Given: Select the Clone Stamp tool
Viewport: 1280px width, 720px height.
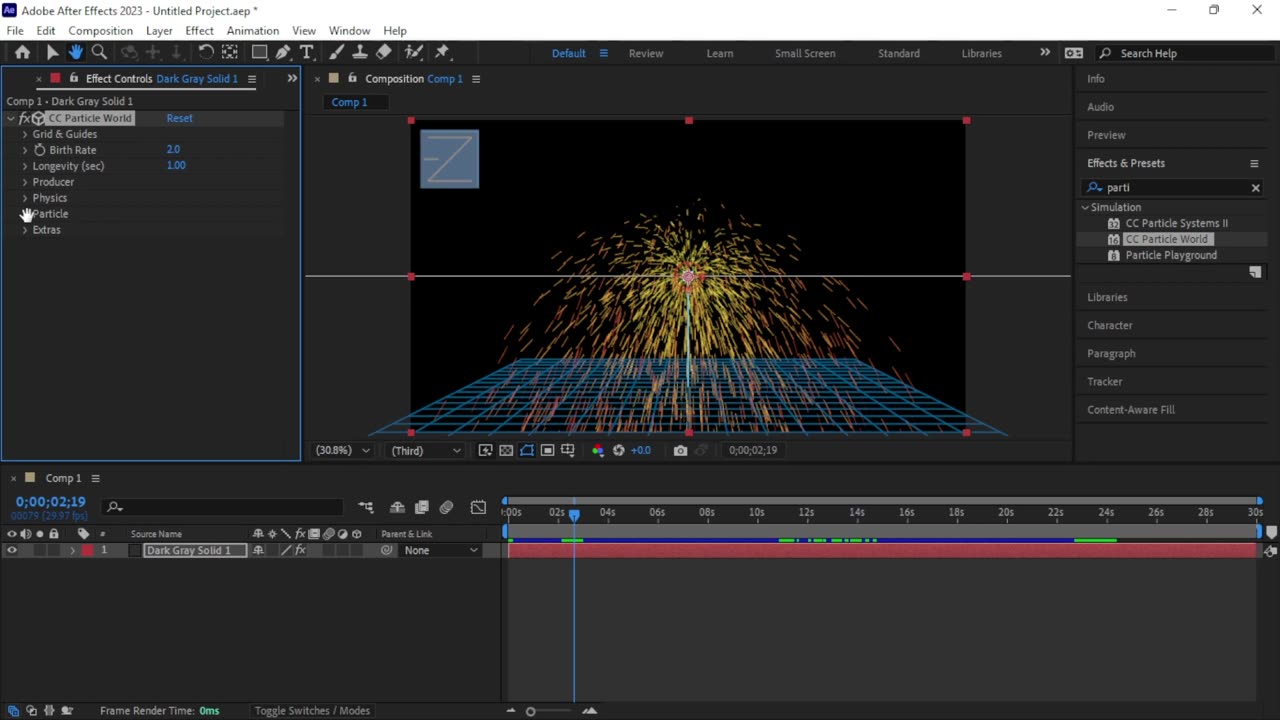Looking at the screenshot, I should click(360, 53).
